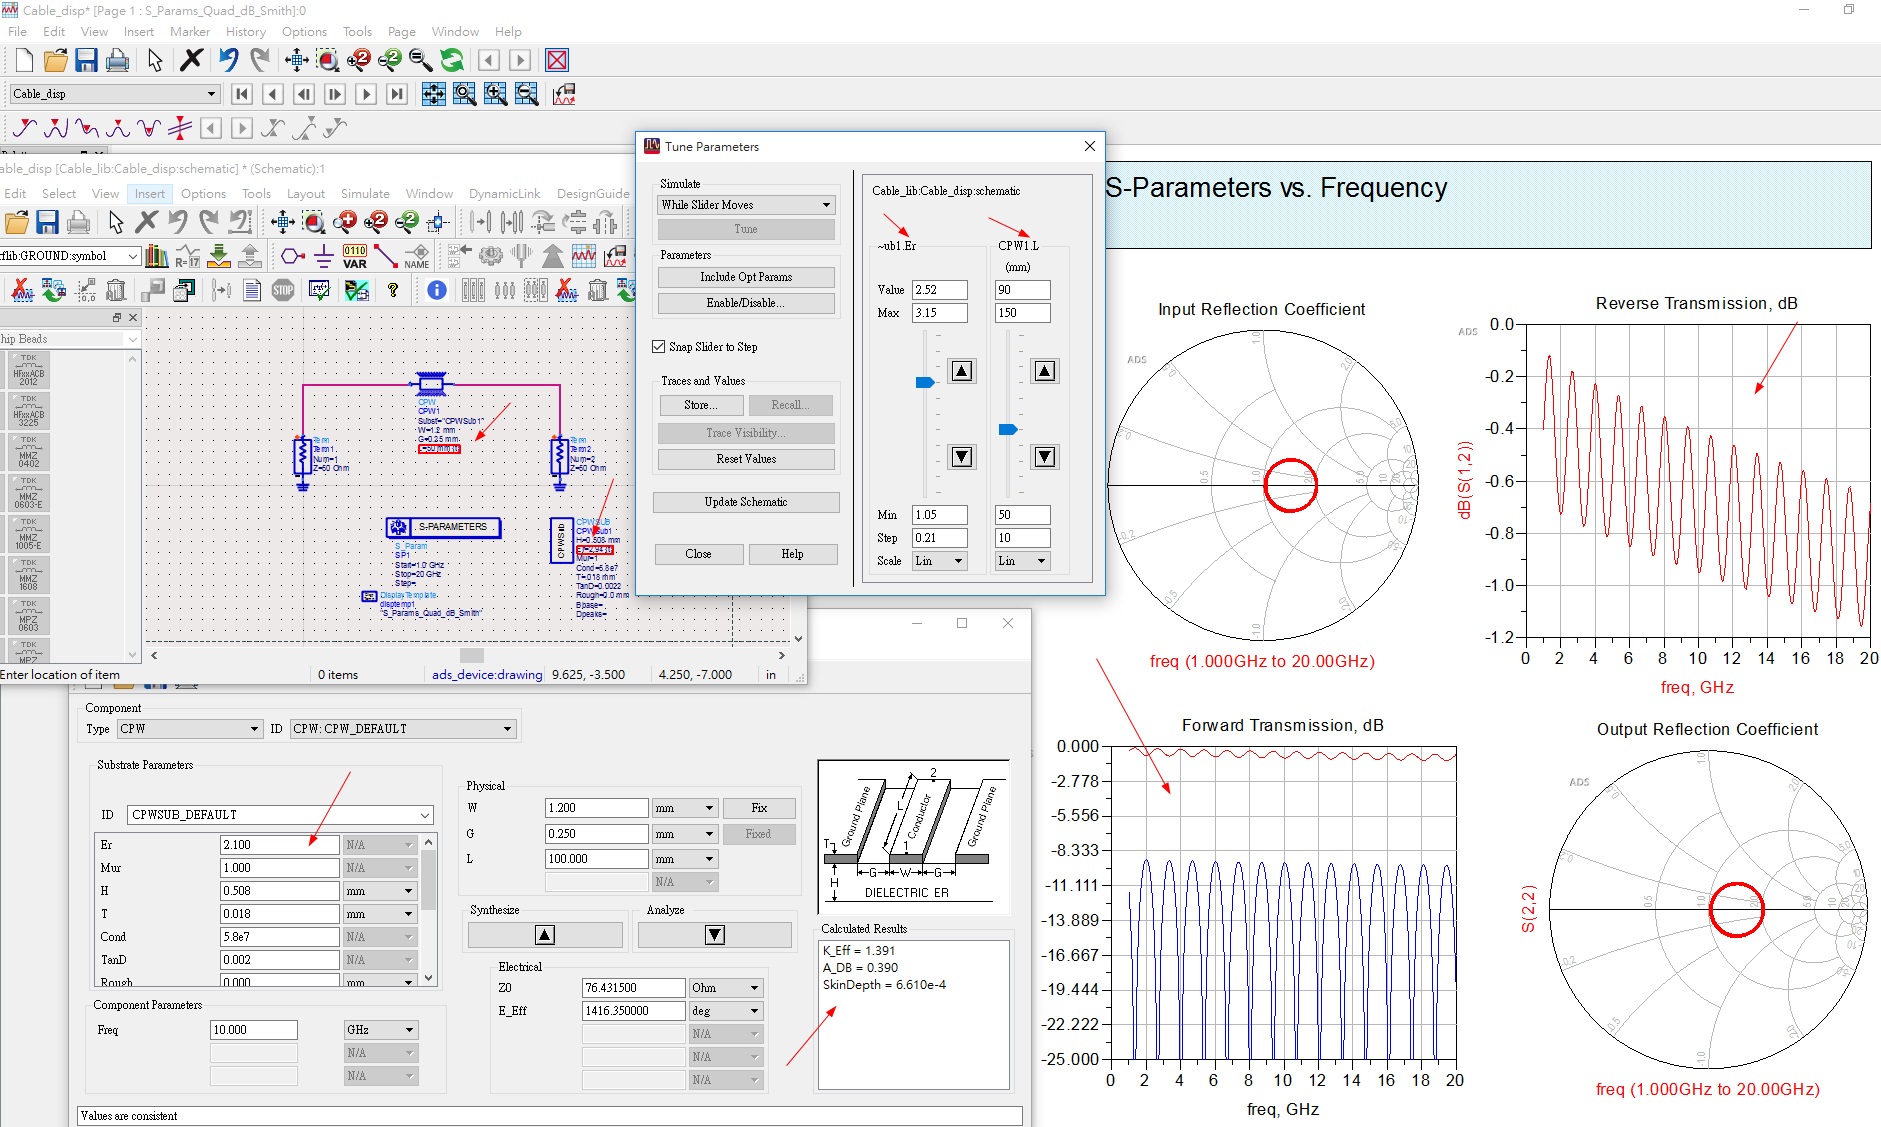The image size is (1881, 1127).
Task: Click the Er tuning slider handle
Action: click(x=925, y=382)
